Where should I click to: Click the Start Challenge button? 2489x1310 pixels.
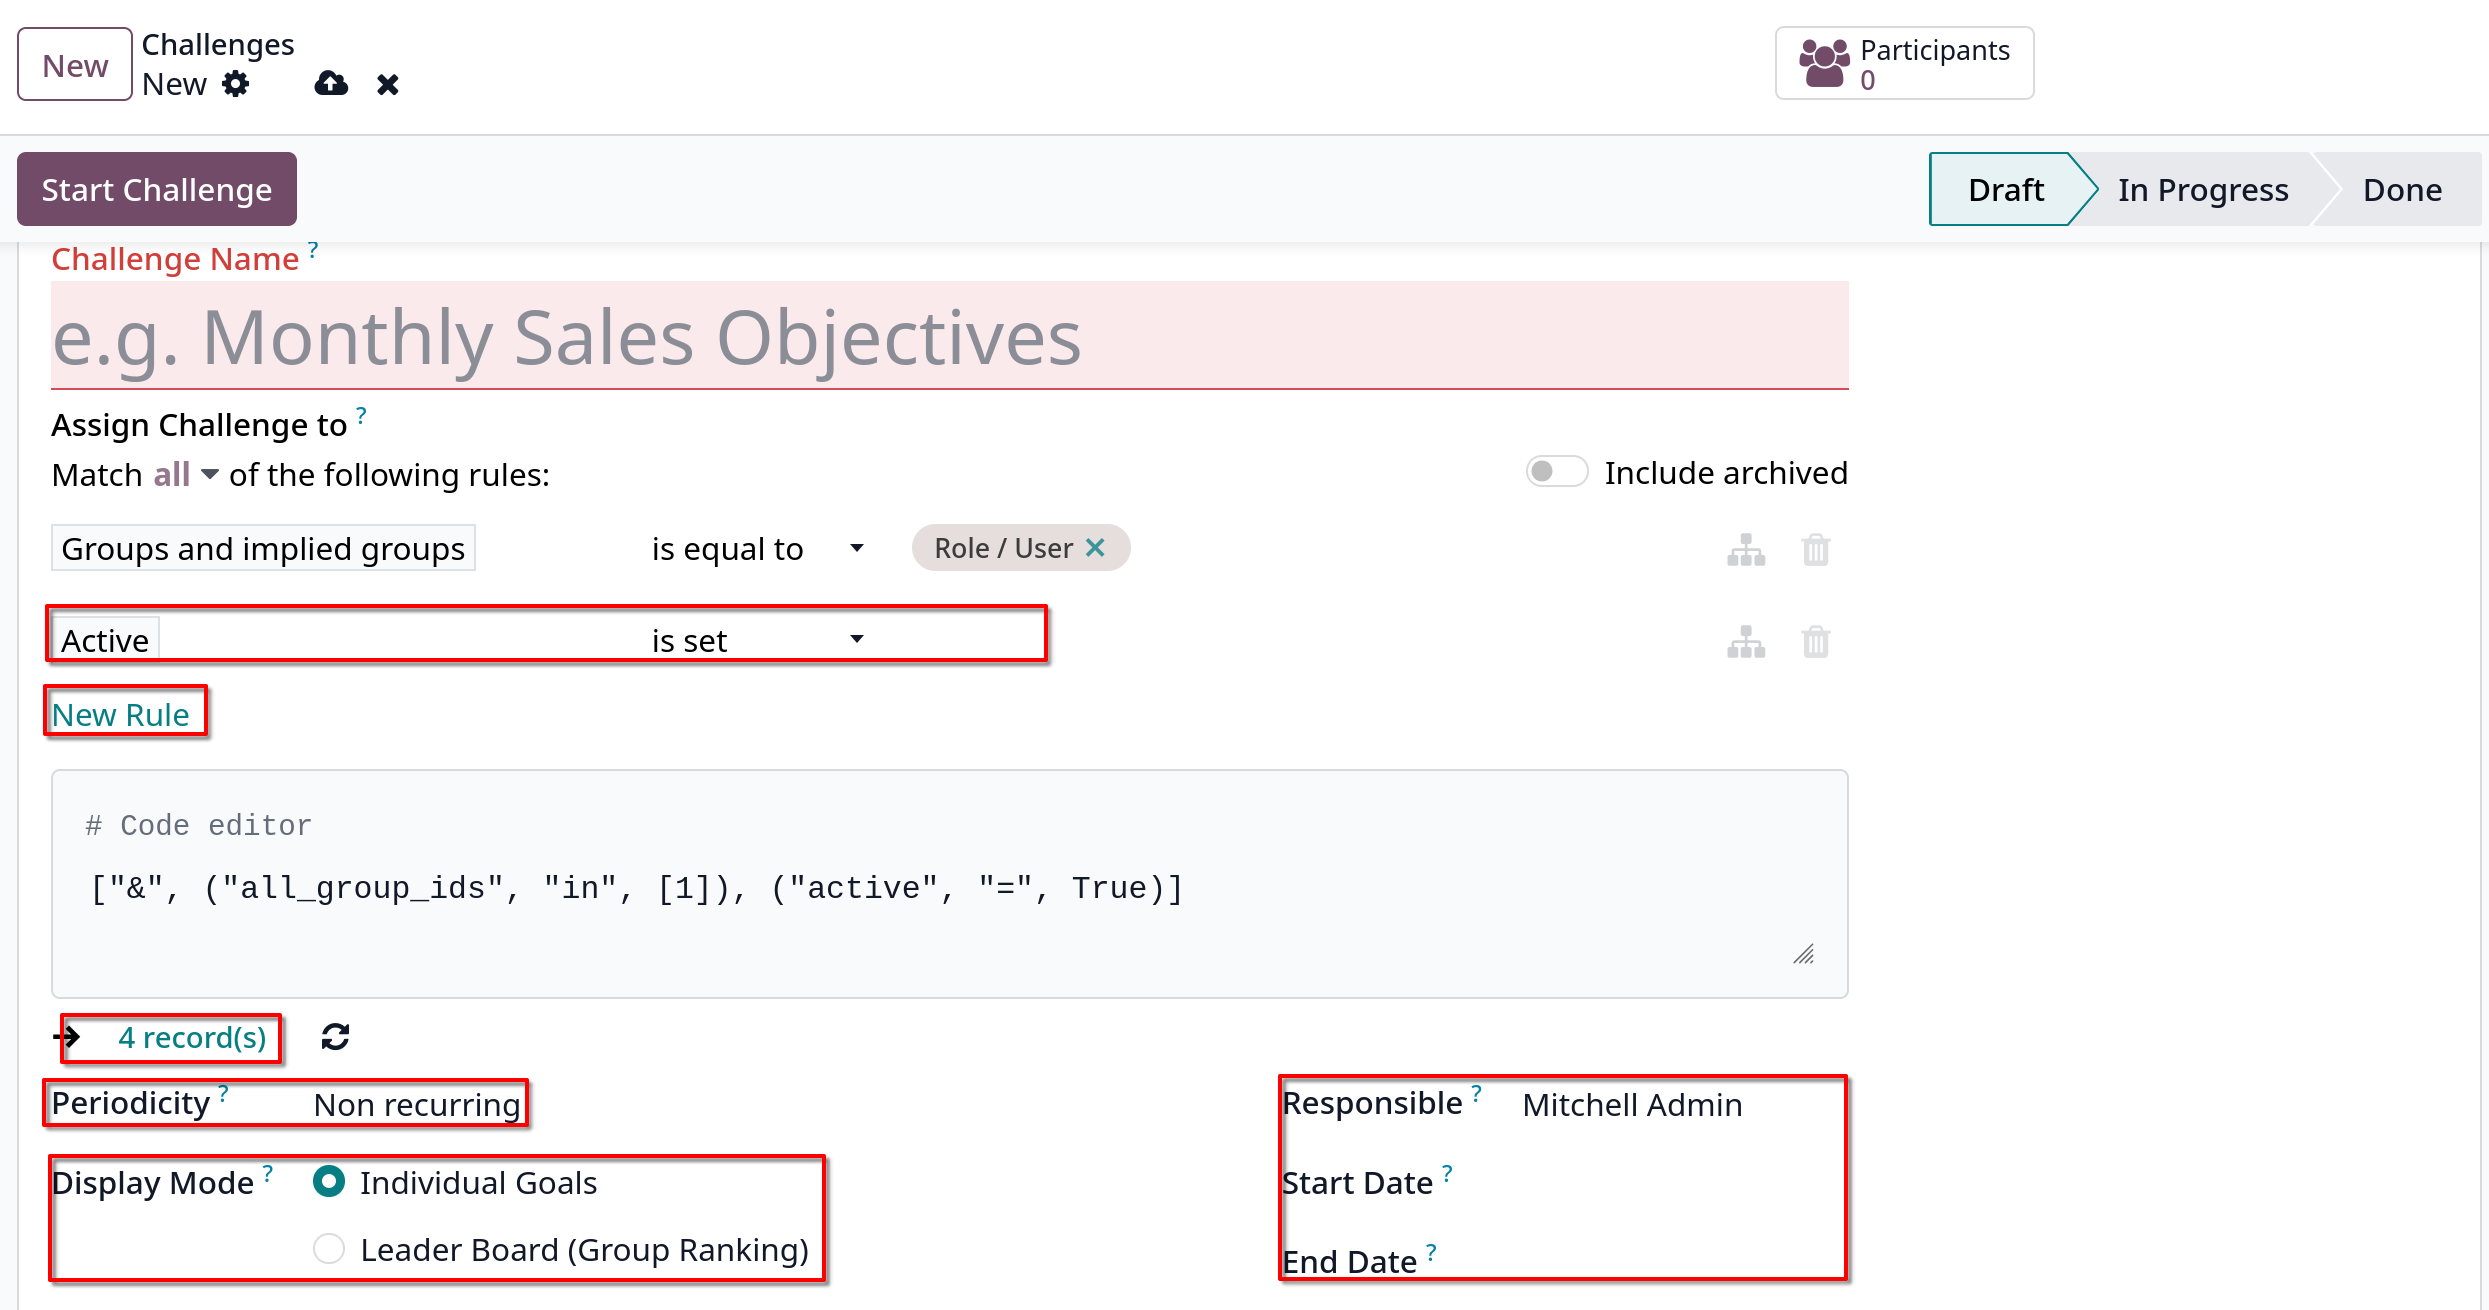[157, 189]
